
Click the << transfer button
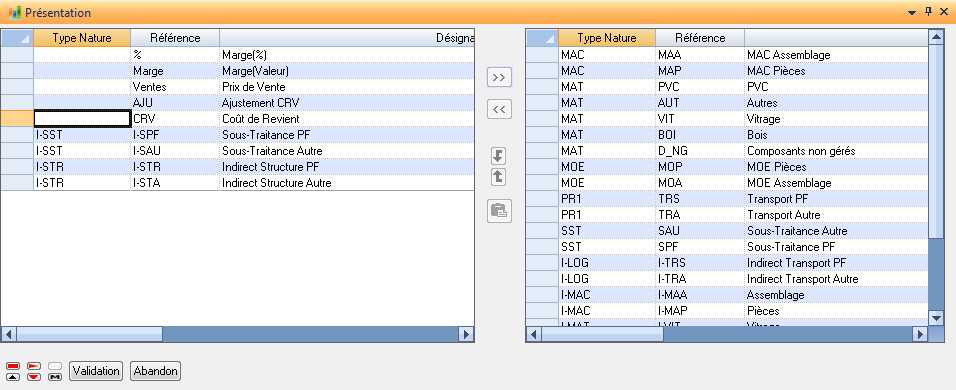(499, 110)
